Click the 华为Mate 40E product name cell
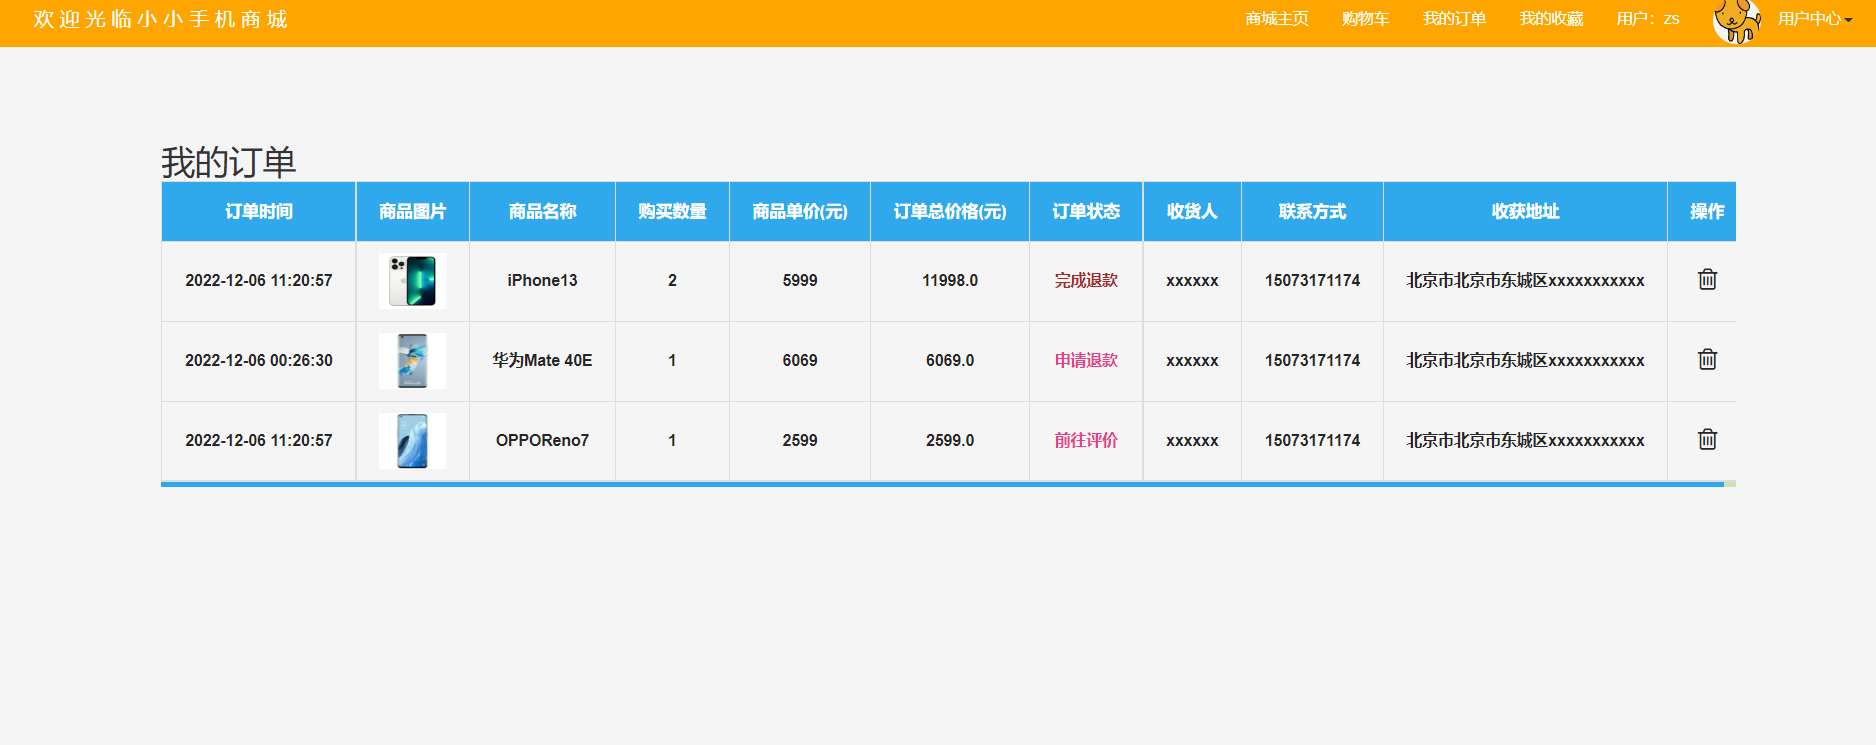 pyautogui.click(x=542, y=361)
